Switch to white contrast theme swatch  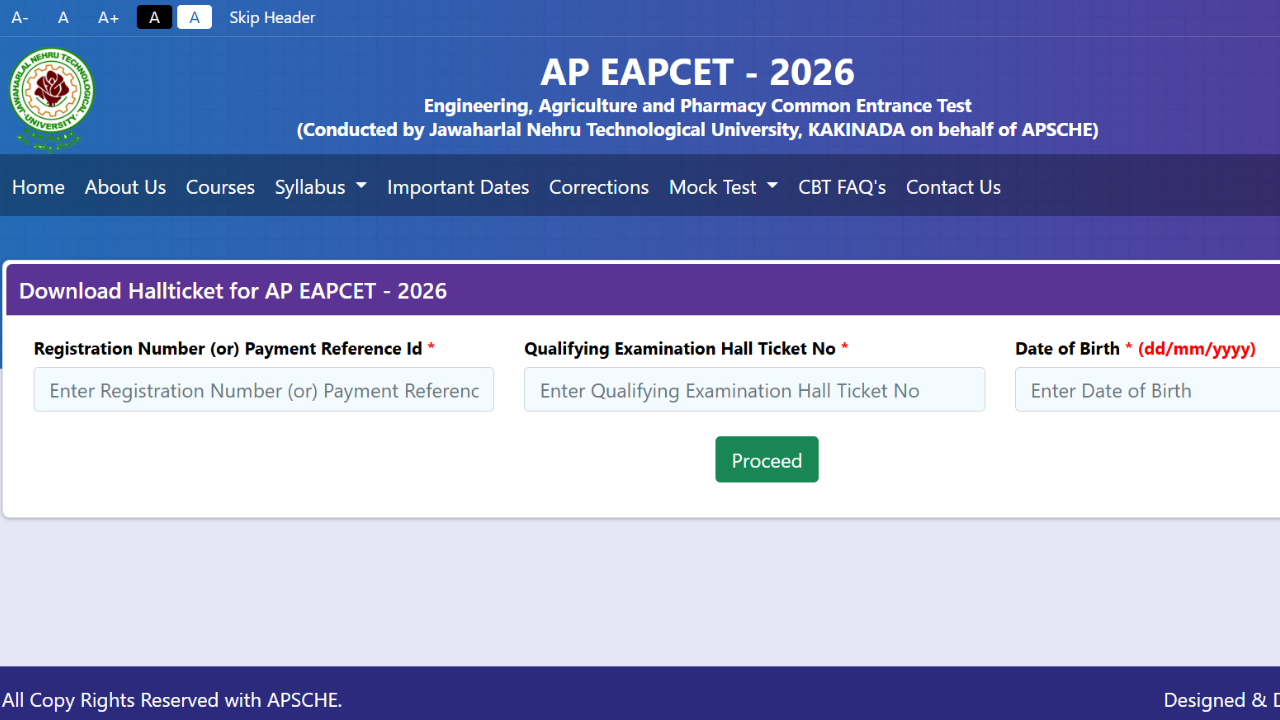[x=194, y=18]
